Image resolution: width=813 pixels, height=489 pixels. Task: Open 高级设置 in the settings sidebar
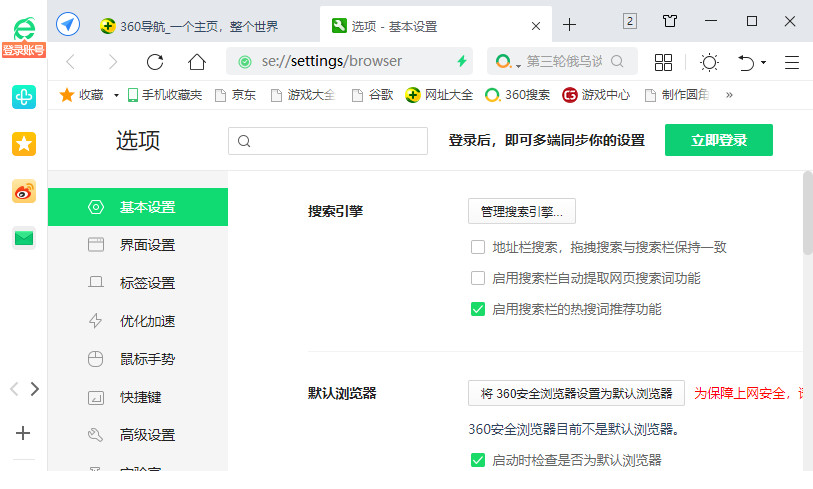138,435
